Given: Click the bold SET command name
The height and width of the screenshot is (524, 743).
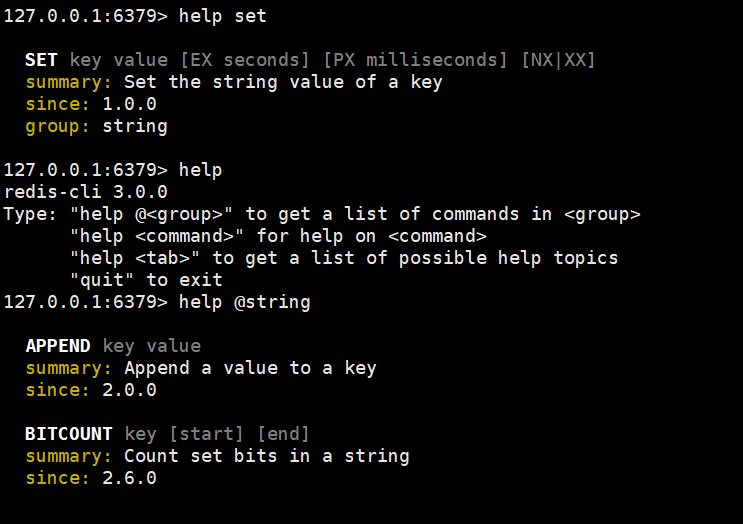Looking at the screenshot, I should (41, 60).
